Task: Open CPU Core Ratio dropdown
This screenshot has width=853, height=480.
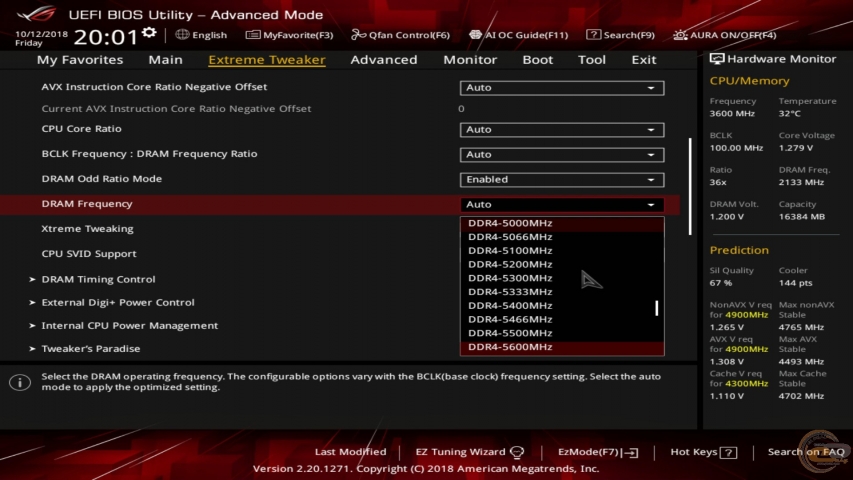Action: [x=562, y=130]
